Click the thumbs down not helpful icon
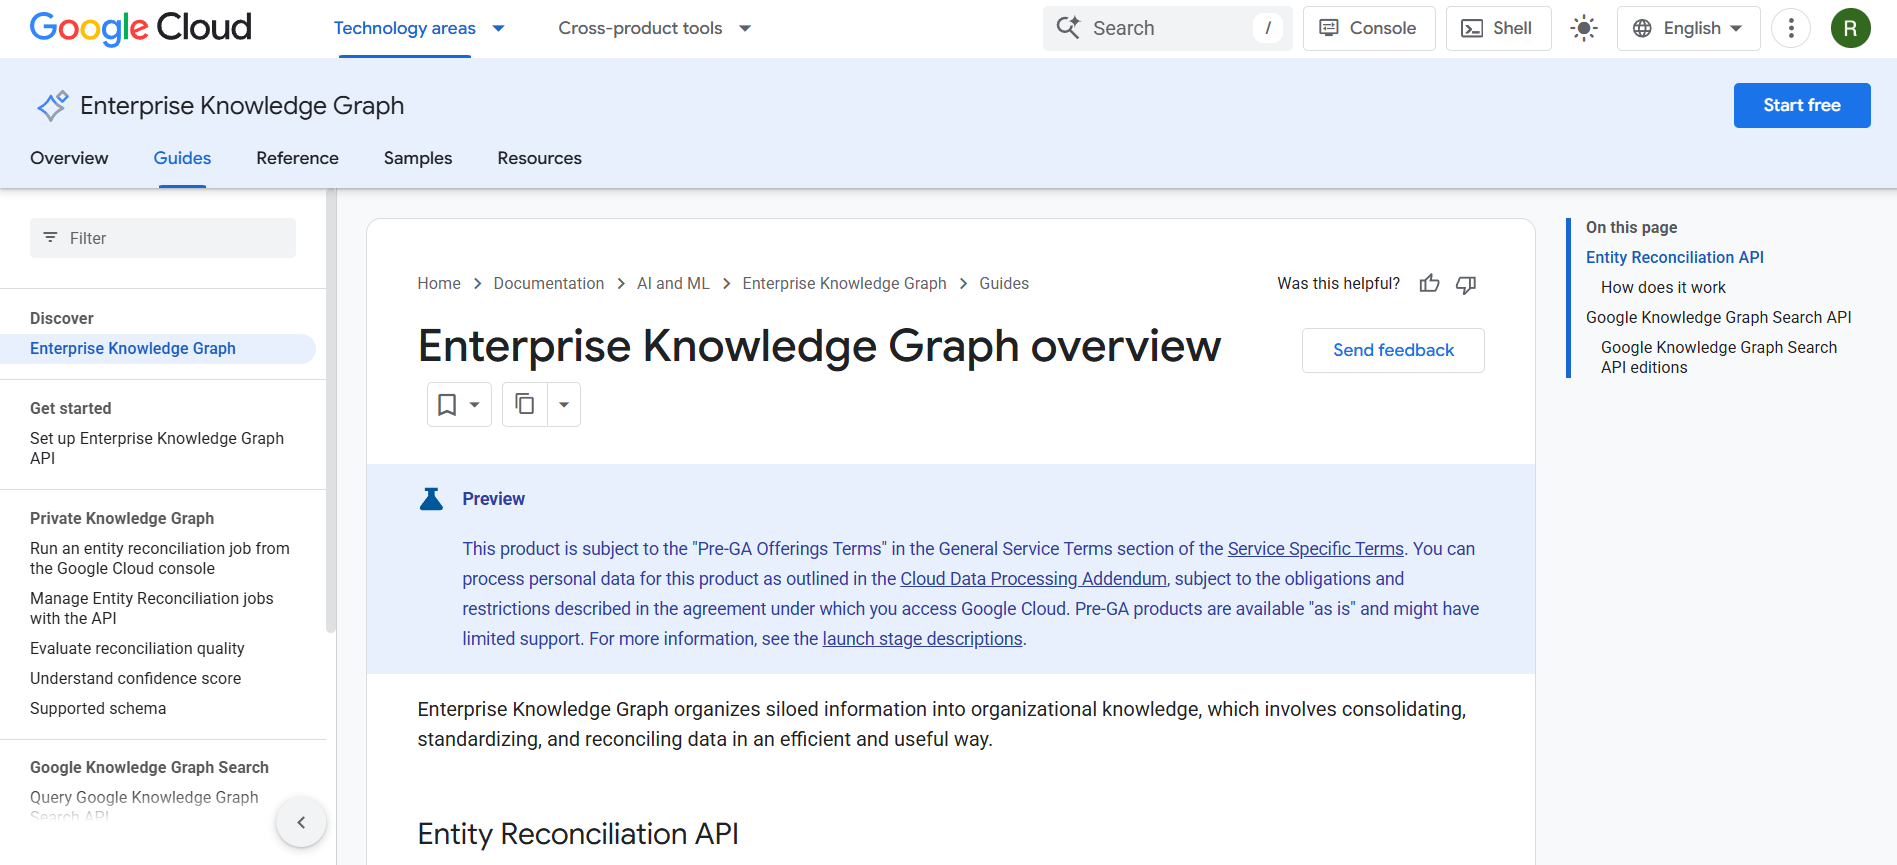The width and height of the screenshot is (1897, 865). tap(1466, 284)
